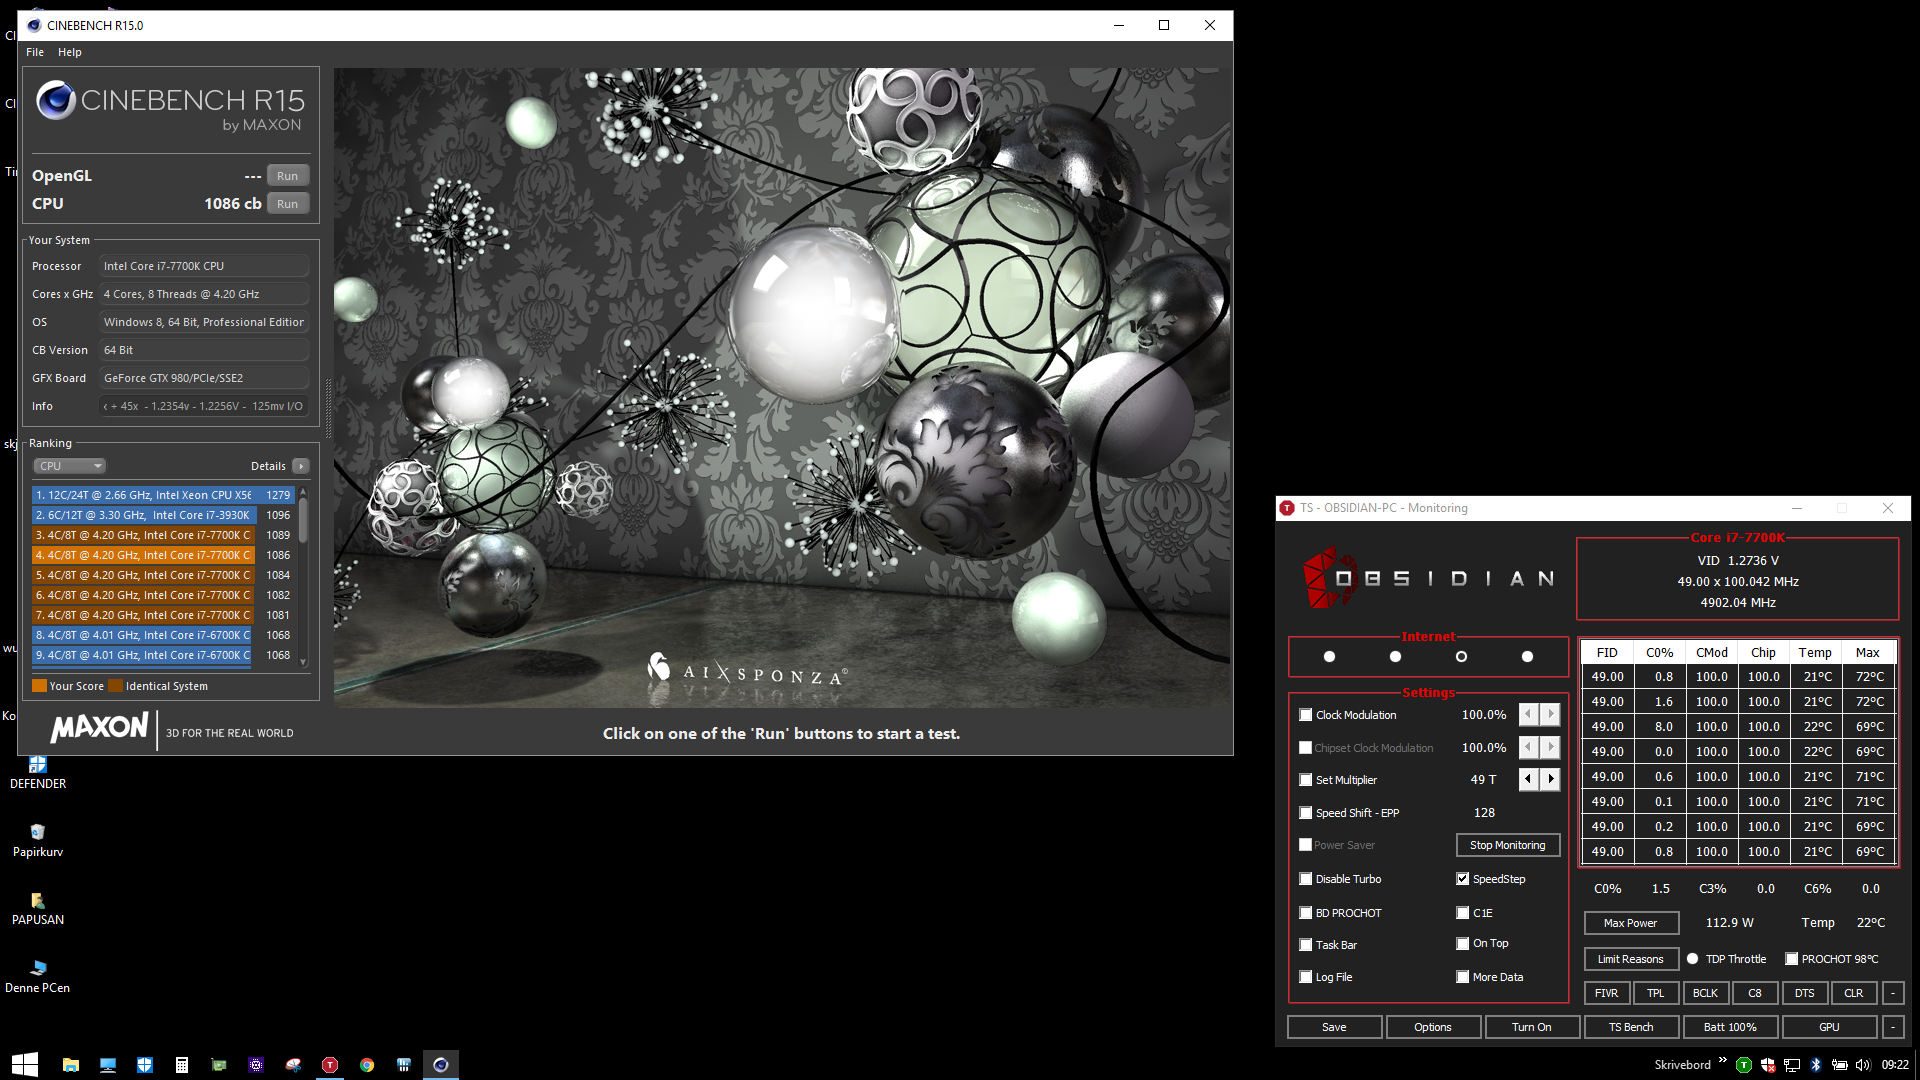Open File Explorer from the taskbar
This screenshot has width=1920, height=1080.
coord(71,1065)
